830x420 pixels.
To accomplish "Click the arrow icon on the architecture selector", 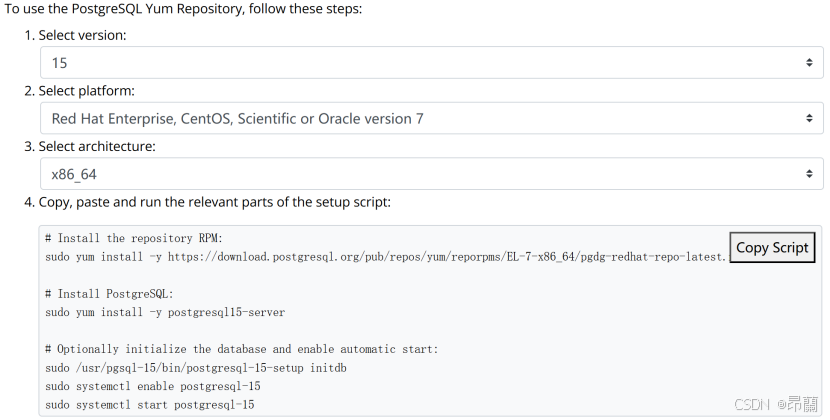I will pos(809,174).
